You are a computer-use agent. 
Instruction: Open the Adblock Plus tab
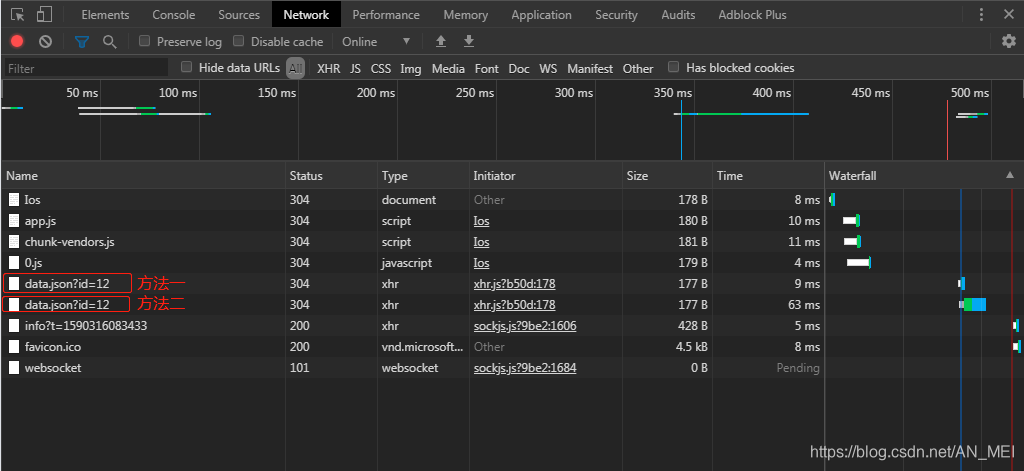pos(752,14)
